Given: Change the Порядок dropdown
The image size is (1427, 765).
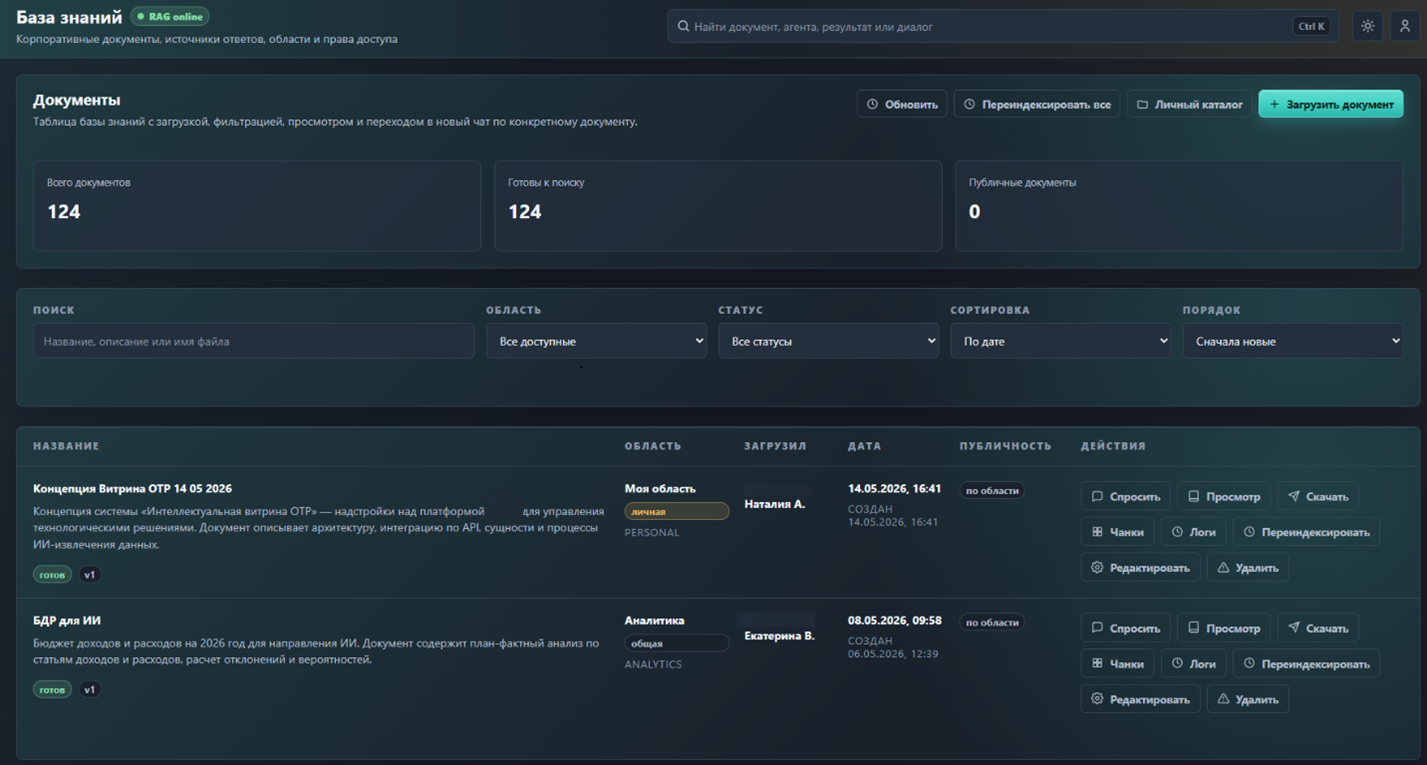Looking at the screenshot, I should click(x=1293, y=341).
